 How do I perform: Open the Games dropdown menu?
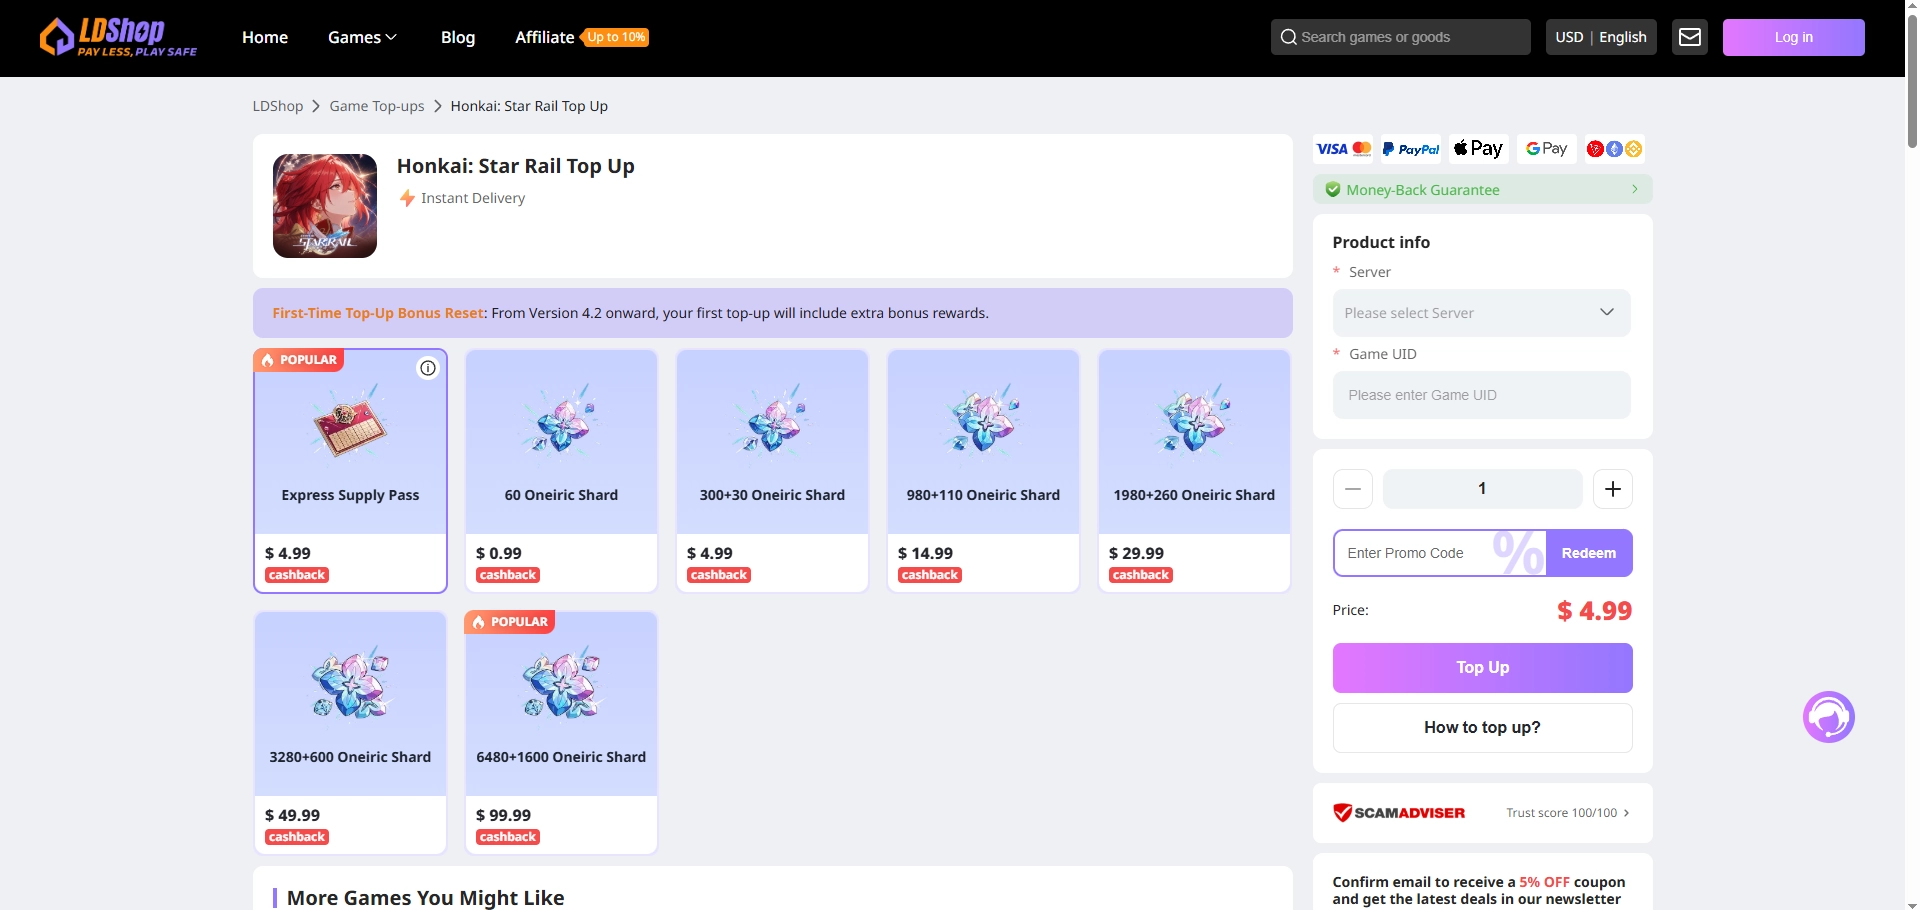tap(362, 37)
